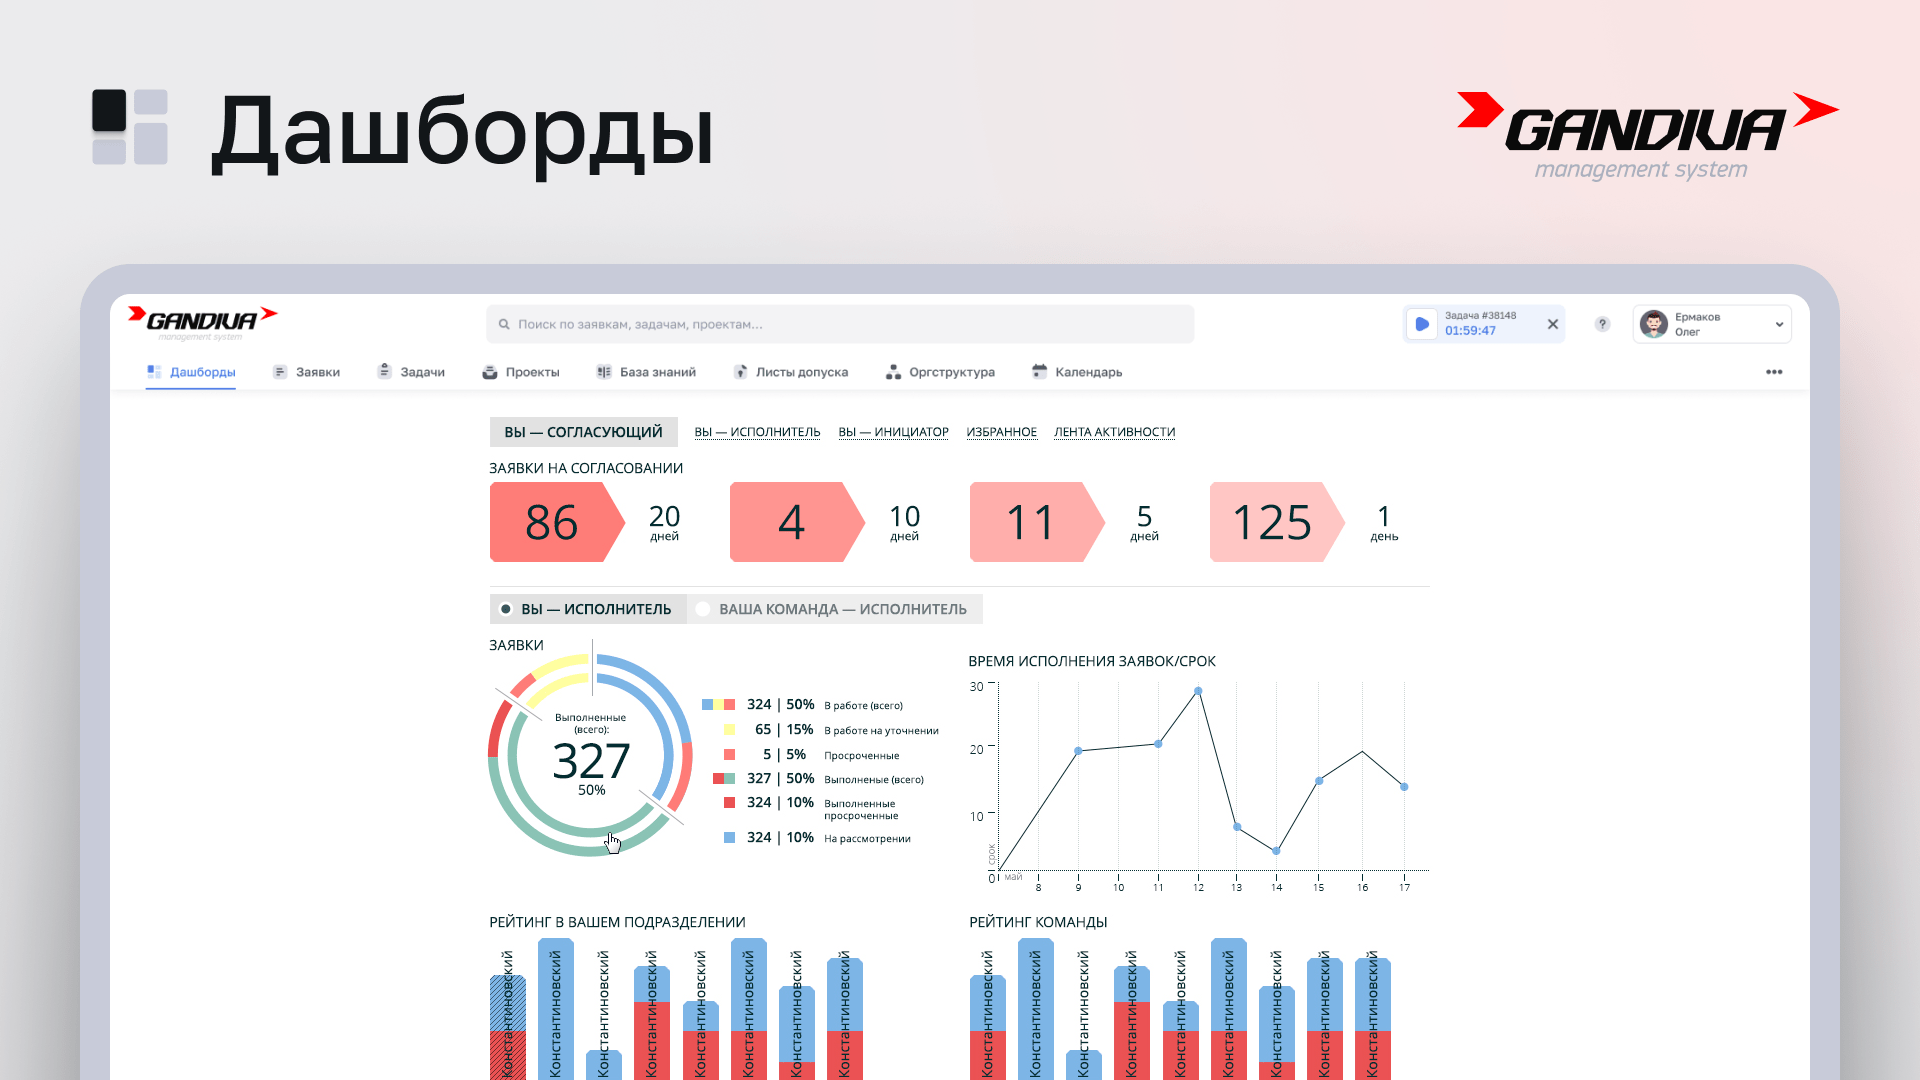Switch to ВЫ — ИНИЦИАТОР tab
1920x1080 pixels.
pyautogui.click(x=893, y=432)
